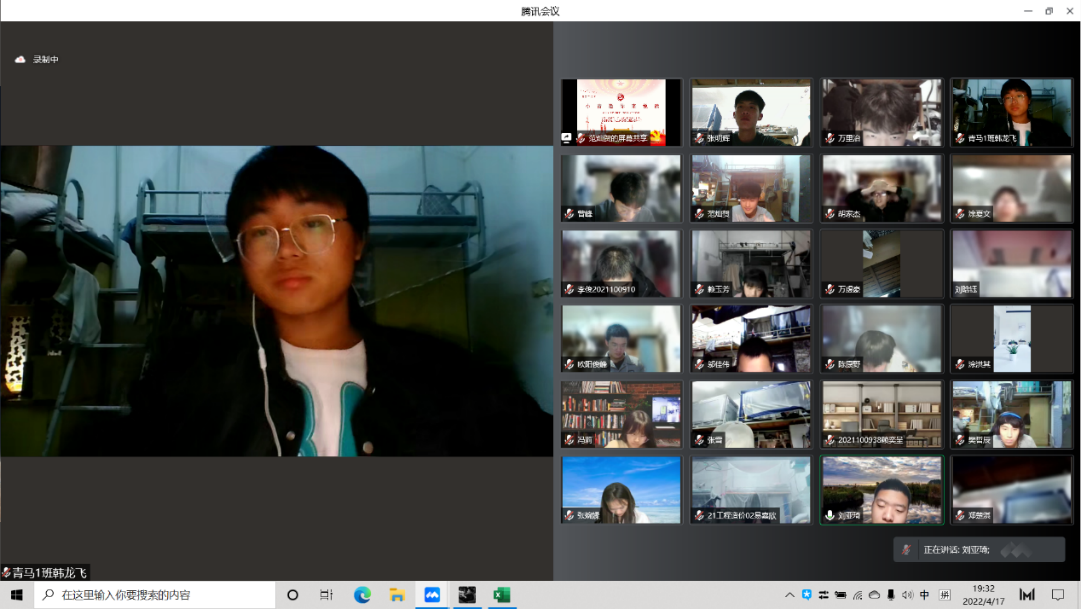
Task: Expand hidden system tray icons
Action: (x=789, y=595)
